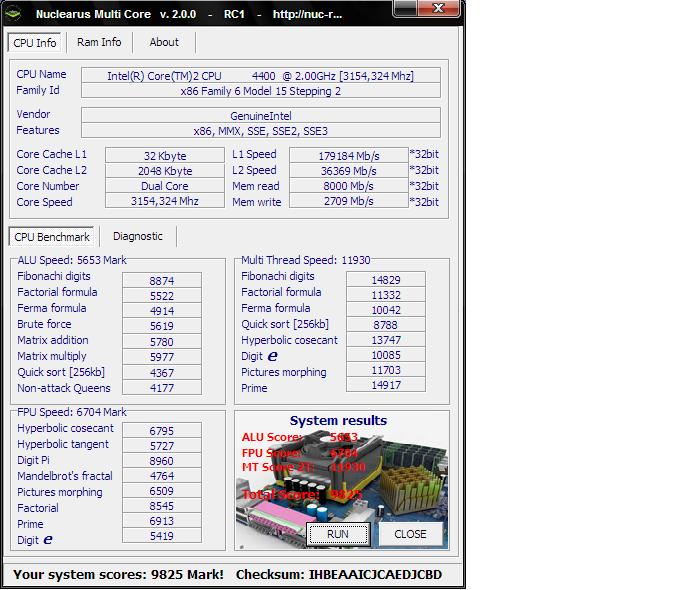Screen dimensions: 700x590
Task: Click the Multi Thread Speed: 11930 label
Action: 306,260
